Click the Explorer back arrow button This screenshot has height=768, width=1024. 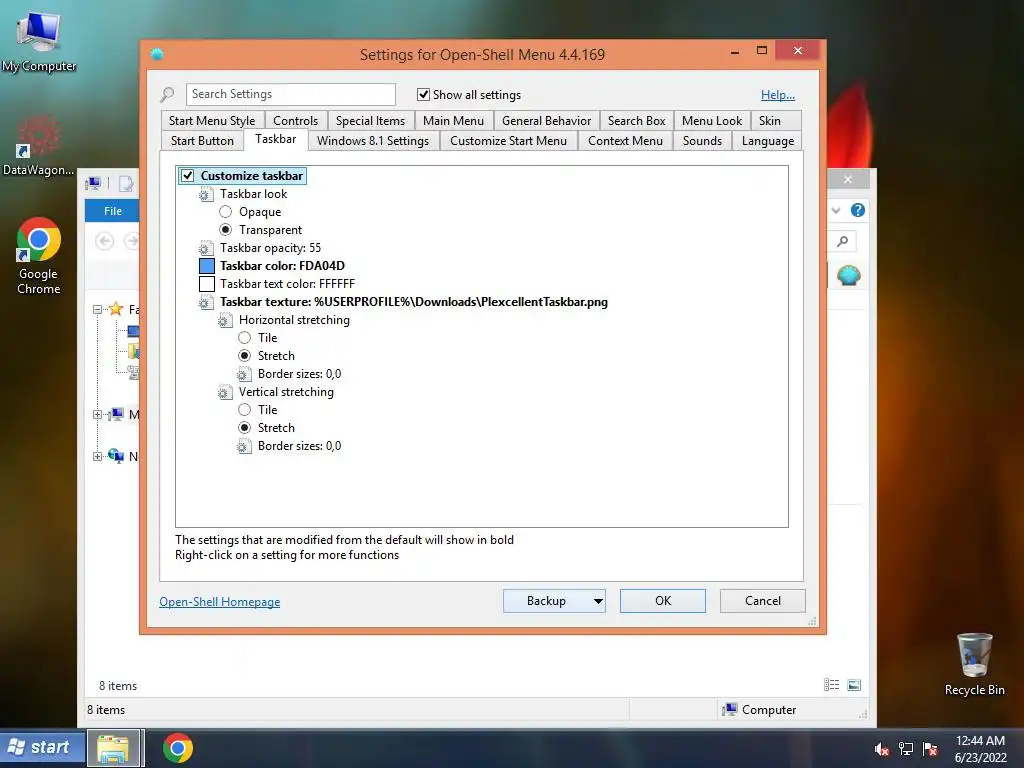click(x=104, y=242)
